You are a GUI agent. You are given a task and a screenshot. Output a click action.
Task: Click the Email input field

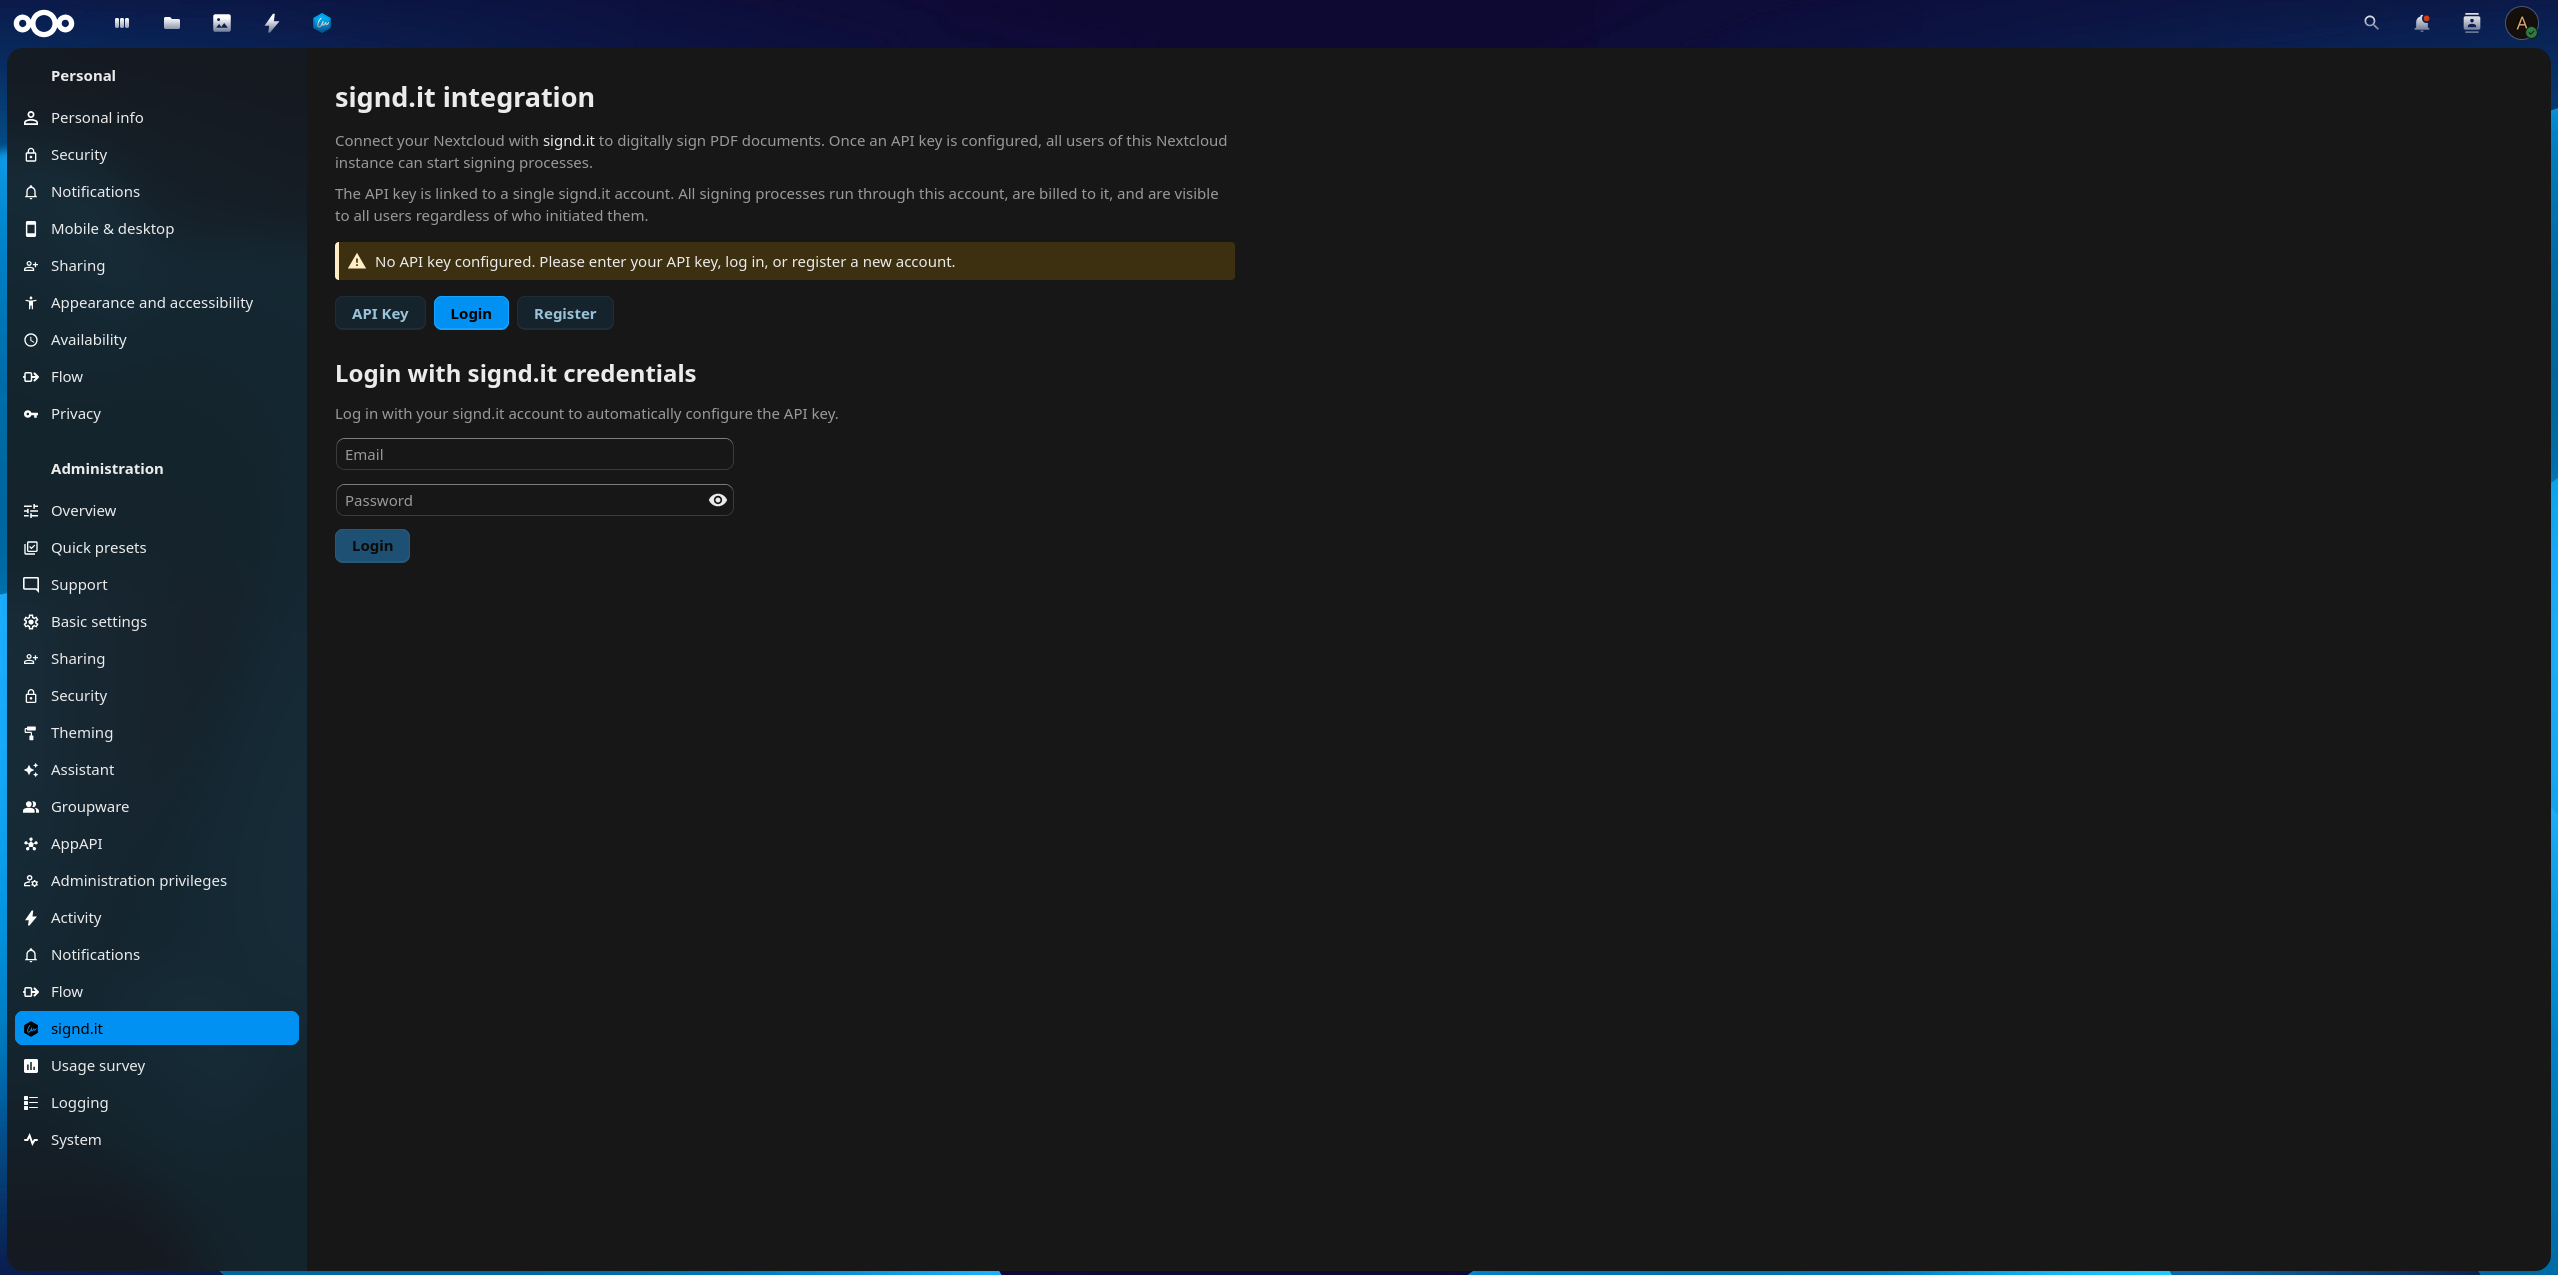coord(534,454)
